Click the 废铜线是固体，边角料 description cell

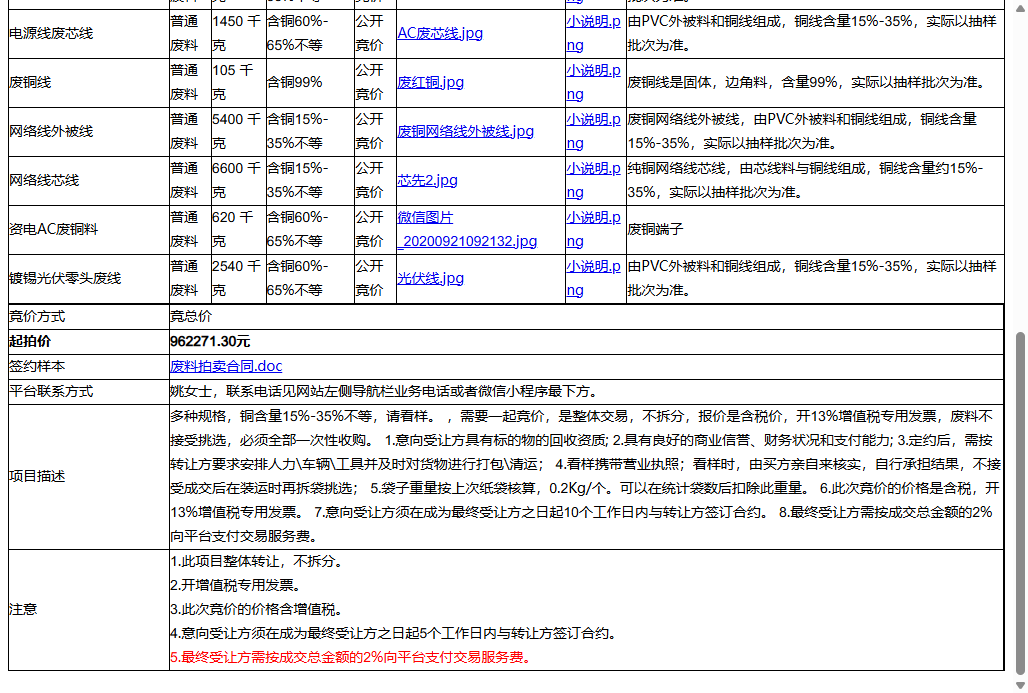(x=815, y=83)
